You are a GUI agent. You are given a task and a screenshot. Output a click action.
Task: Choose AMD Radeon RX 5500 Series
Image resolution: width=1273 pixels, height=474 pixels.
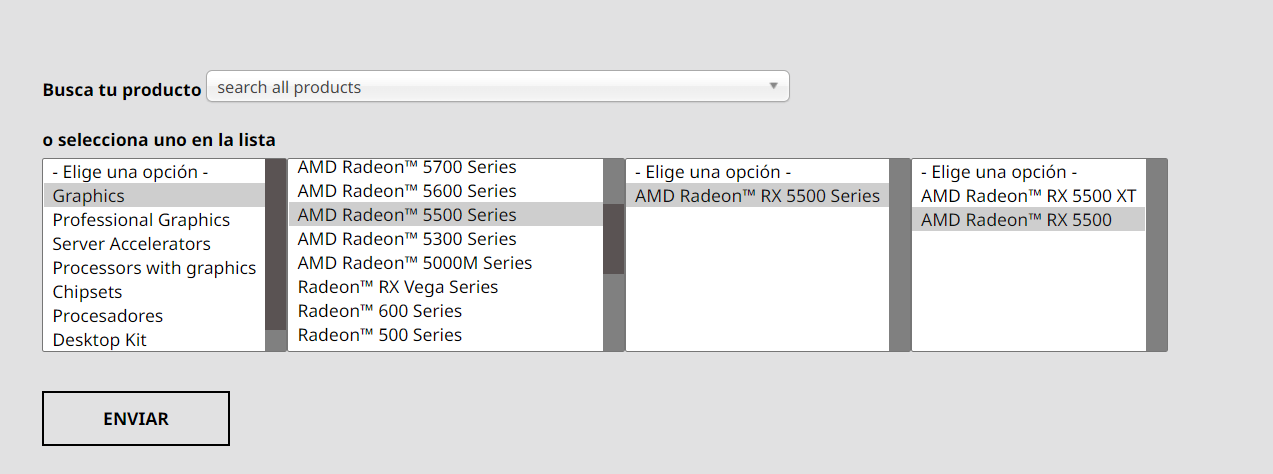click(x=757, y=196)
